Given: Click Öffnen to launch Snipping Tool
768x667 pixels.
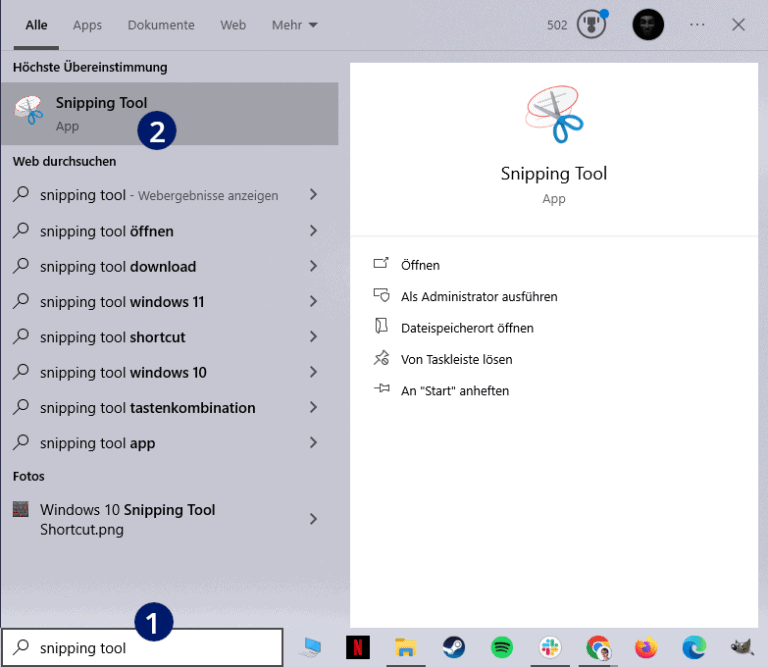Looking at the screenshot, I should click(x=420, y=265).
